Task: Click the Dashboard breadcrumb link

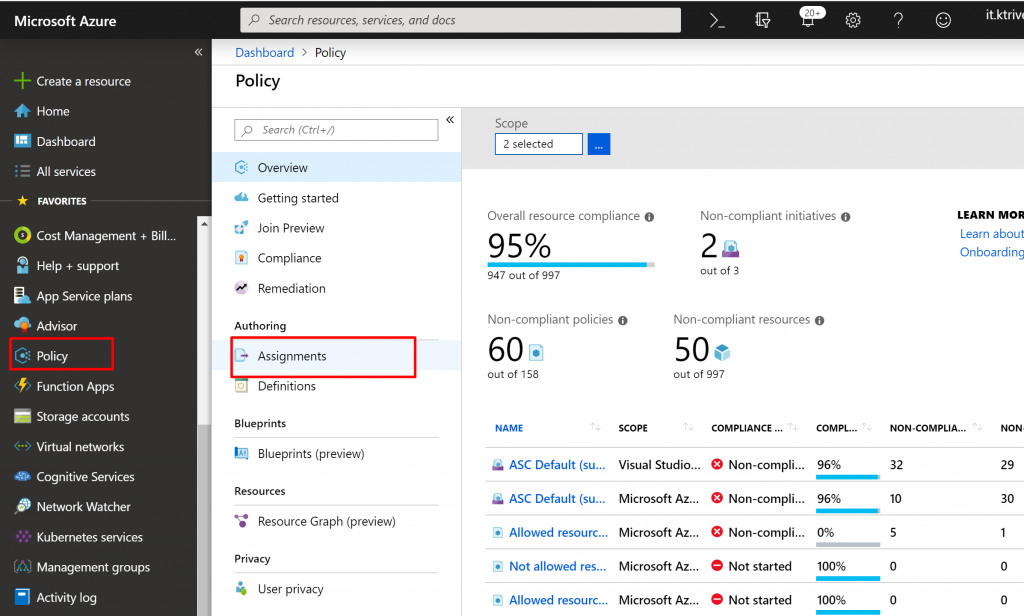Action: pos(264,53)
